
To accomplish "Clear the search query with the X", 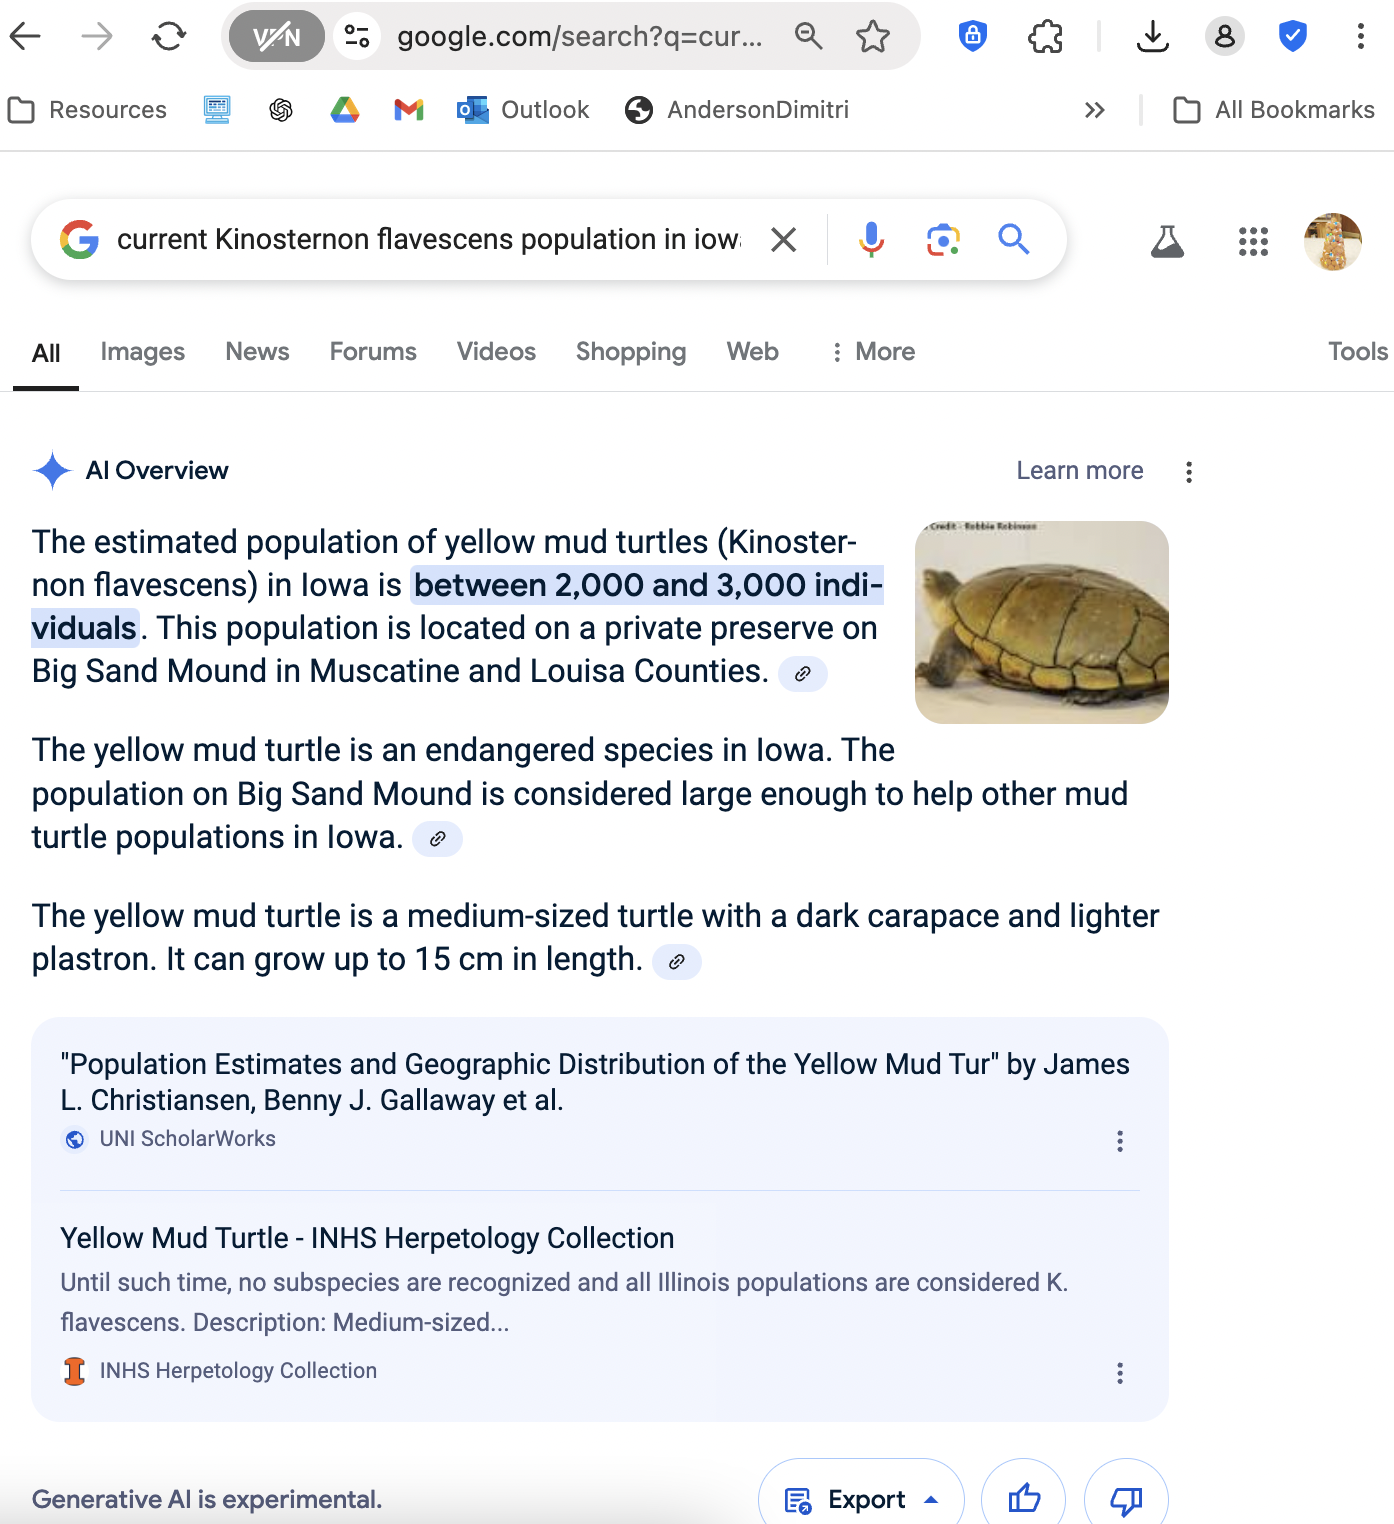I will coord(783,240).
